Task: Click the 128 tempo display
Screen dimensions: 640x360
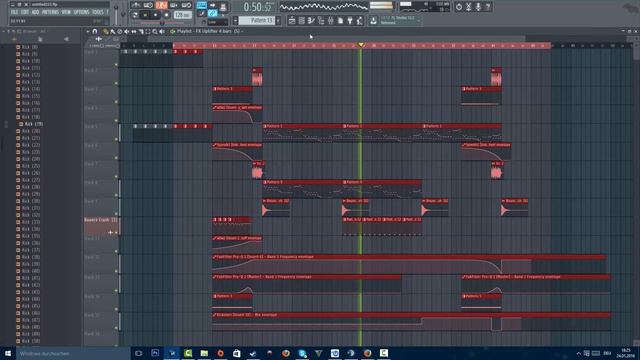Action: click(x=182, y=15)
